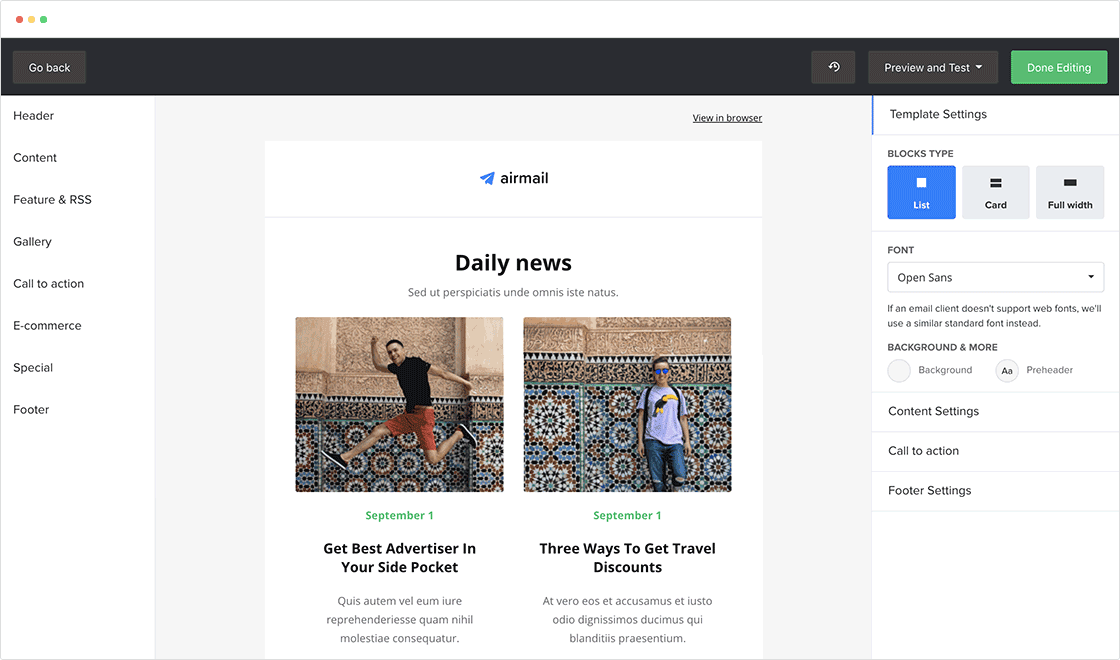Viewport: 1120px width, 660px height.
Task: Click the Done Editing button
Action: point(1058,67)
